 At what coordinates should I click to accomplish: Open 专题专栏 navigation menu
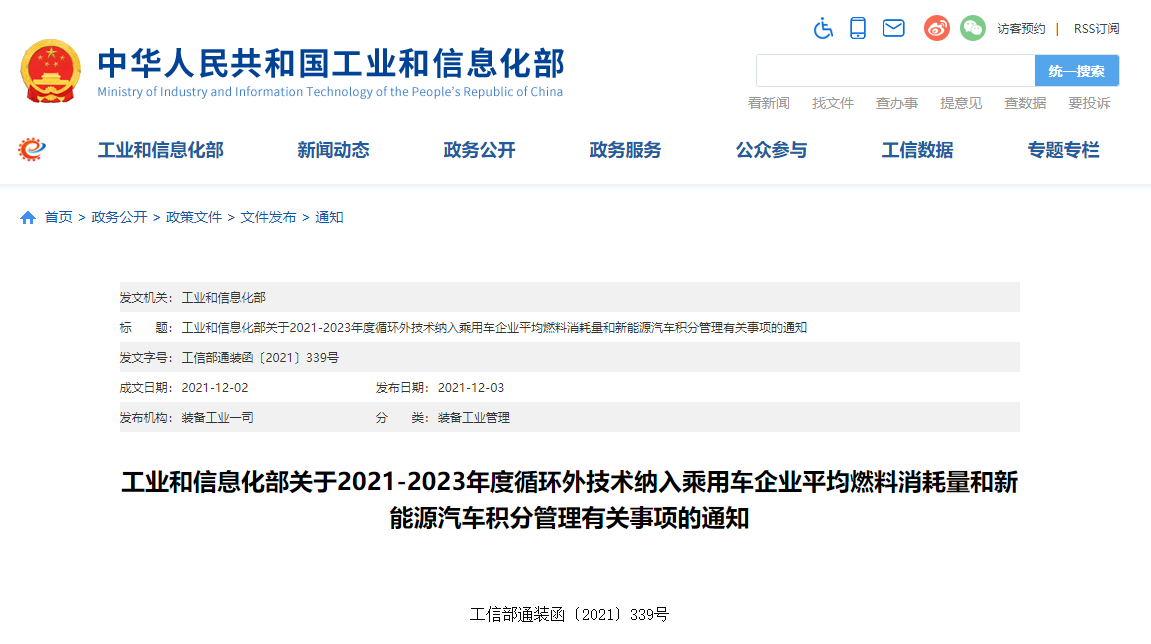tap(1064, 151)
